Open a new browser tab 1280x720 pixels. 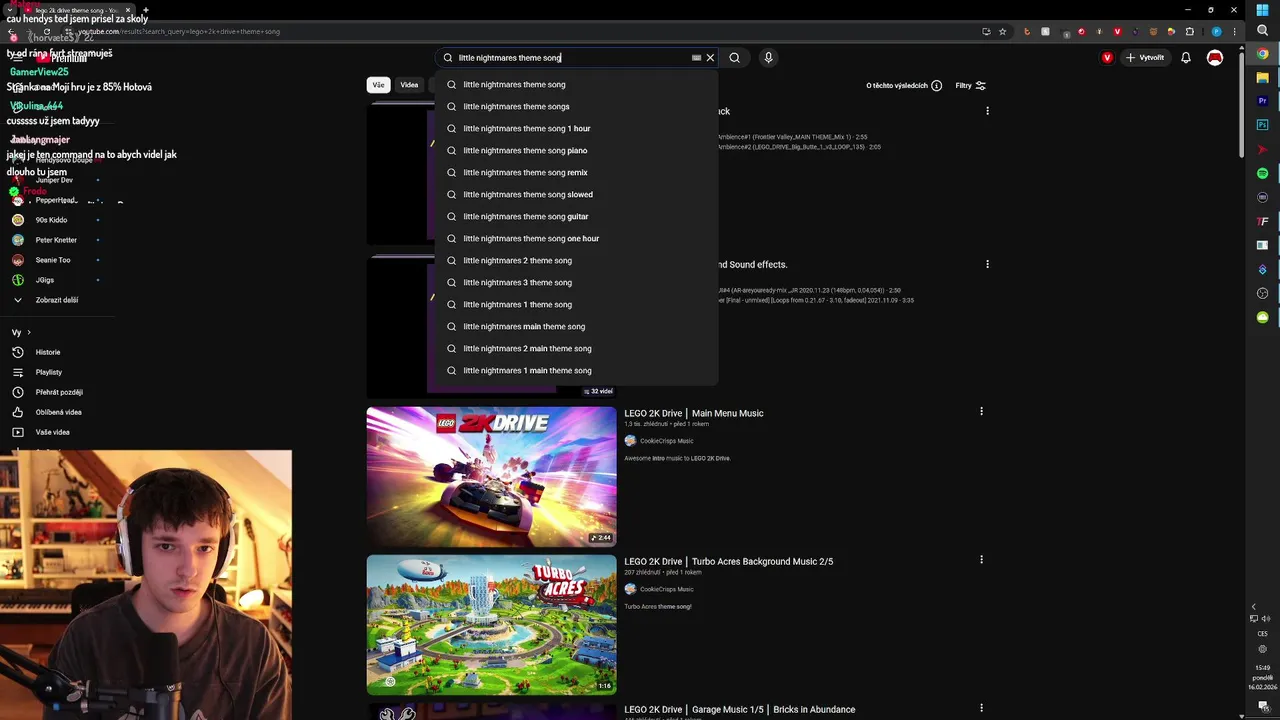(x=145, y=10)
